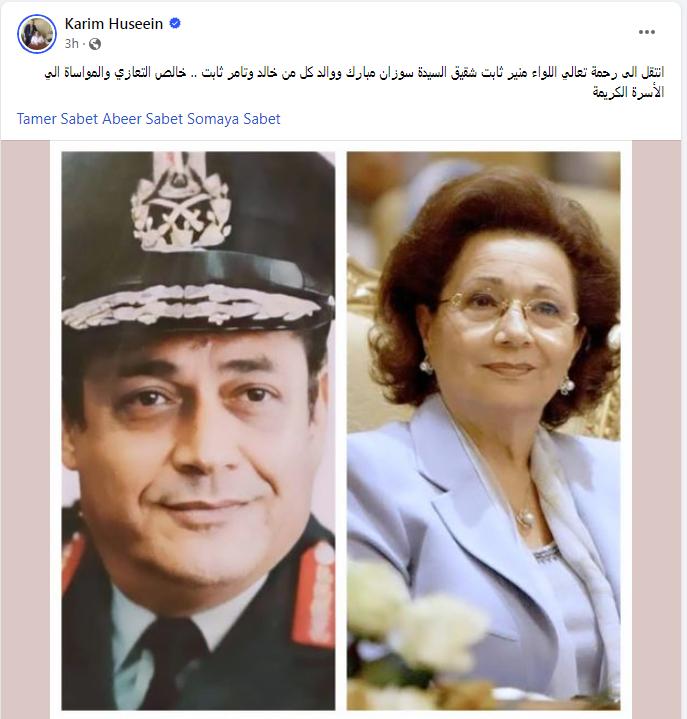Open the photo of the woman in the blue jacket
Image resolution: width=687 pixels, height=719 pixels.
483,431
